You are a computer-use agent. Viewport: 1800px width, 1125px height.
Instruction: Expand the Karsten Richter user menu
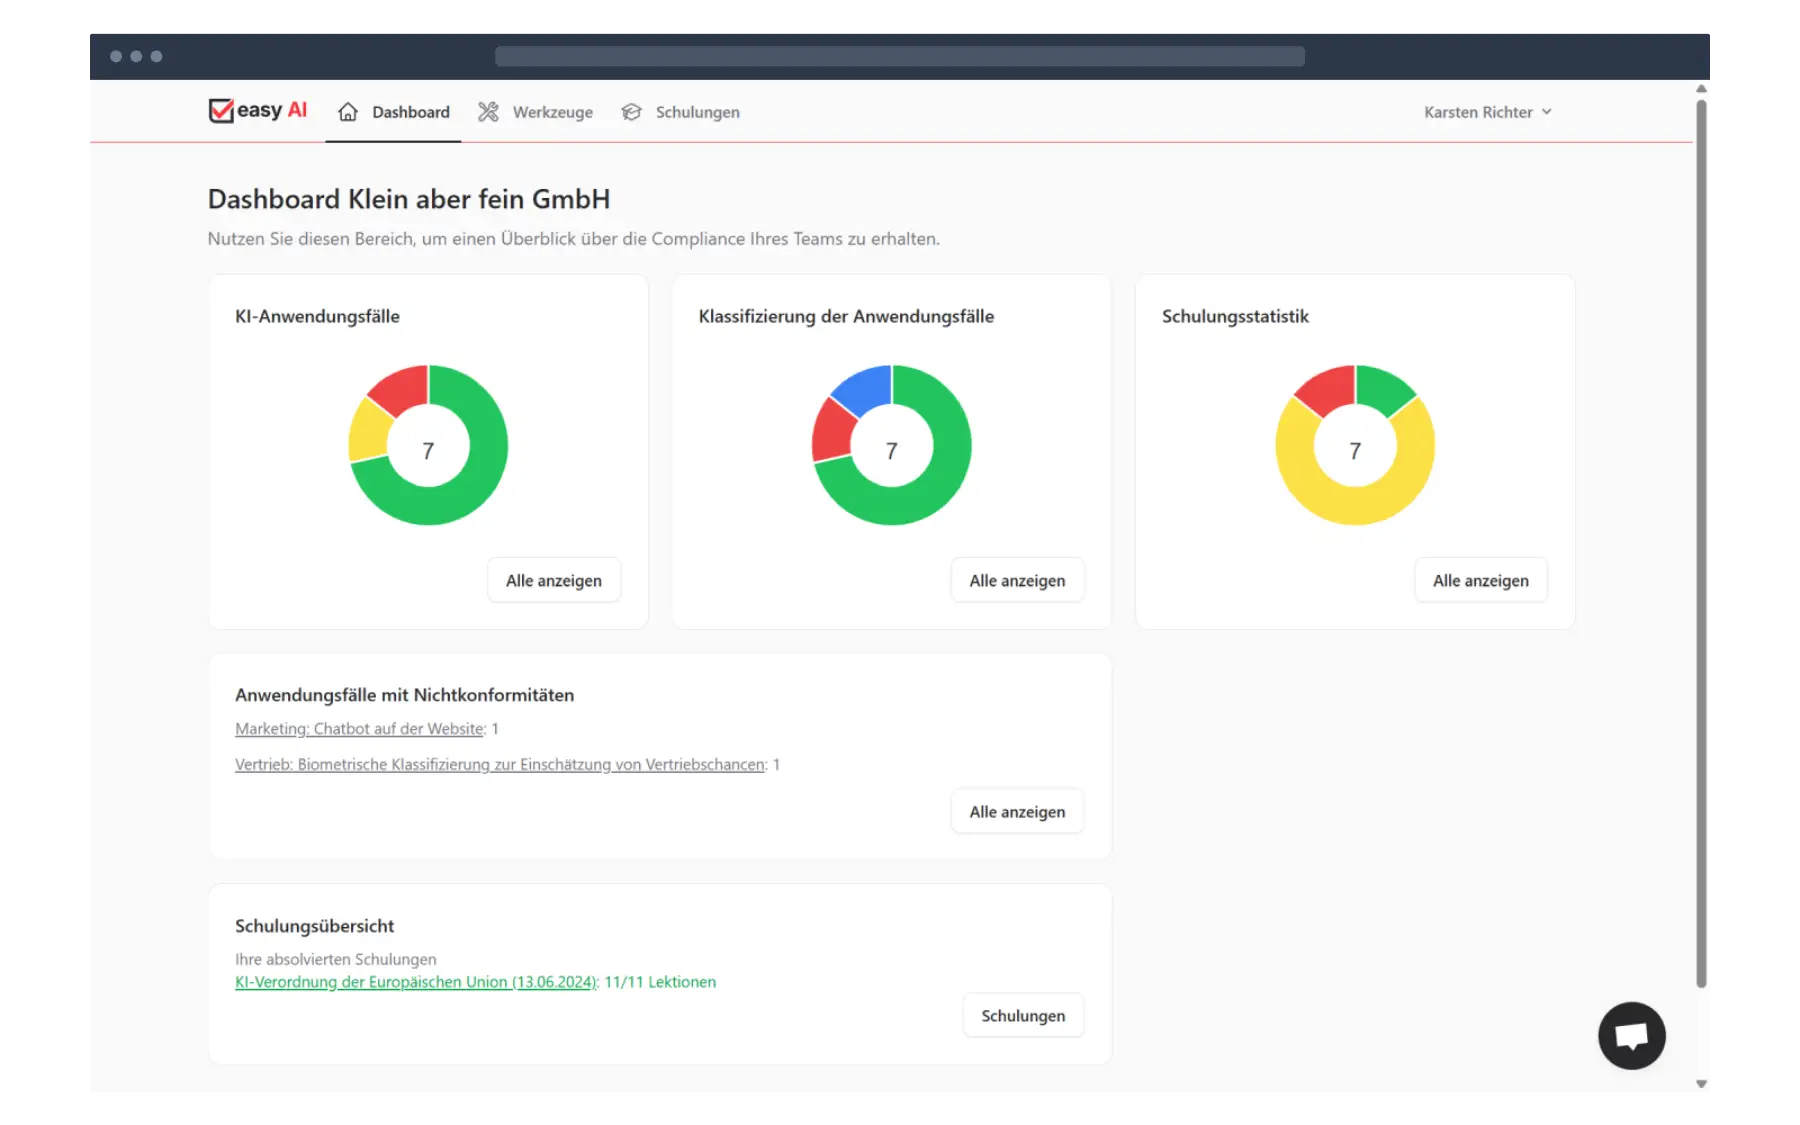point(1488,112)
